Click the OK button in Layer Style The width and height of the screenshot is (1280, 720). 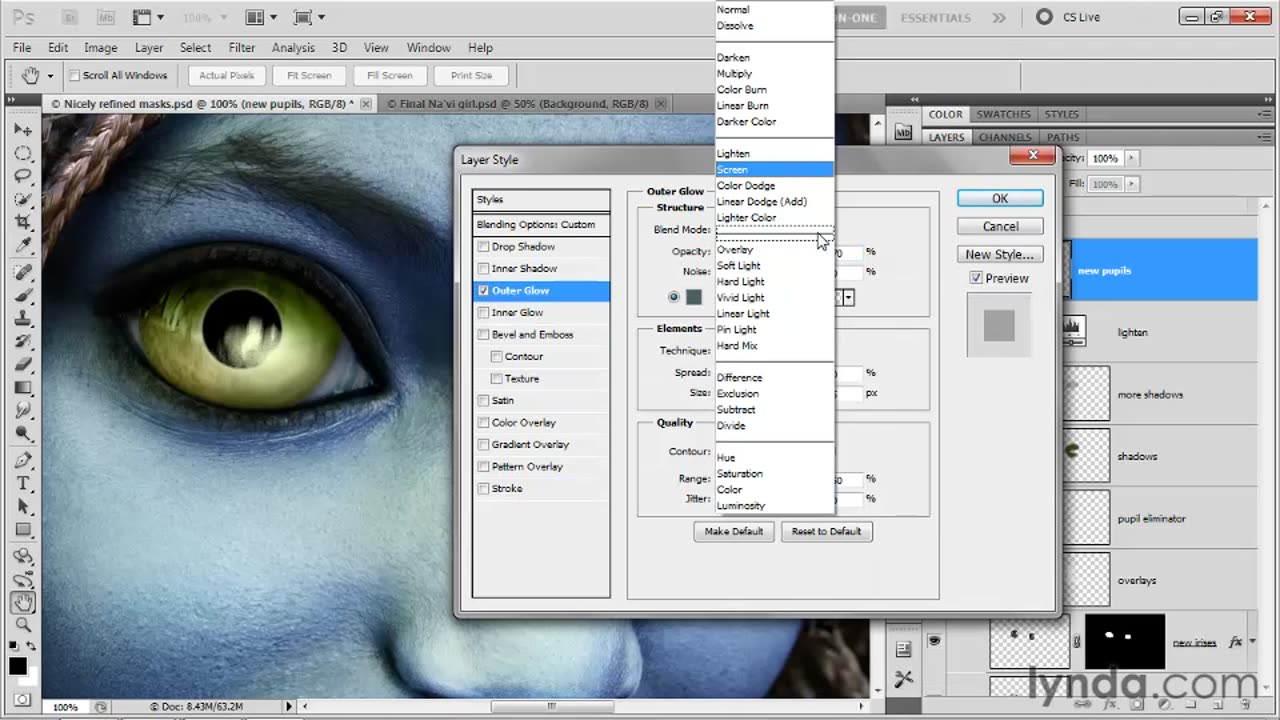[999, 199]
